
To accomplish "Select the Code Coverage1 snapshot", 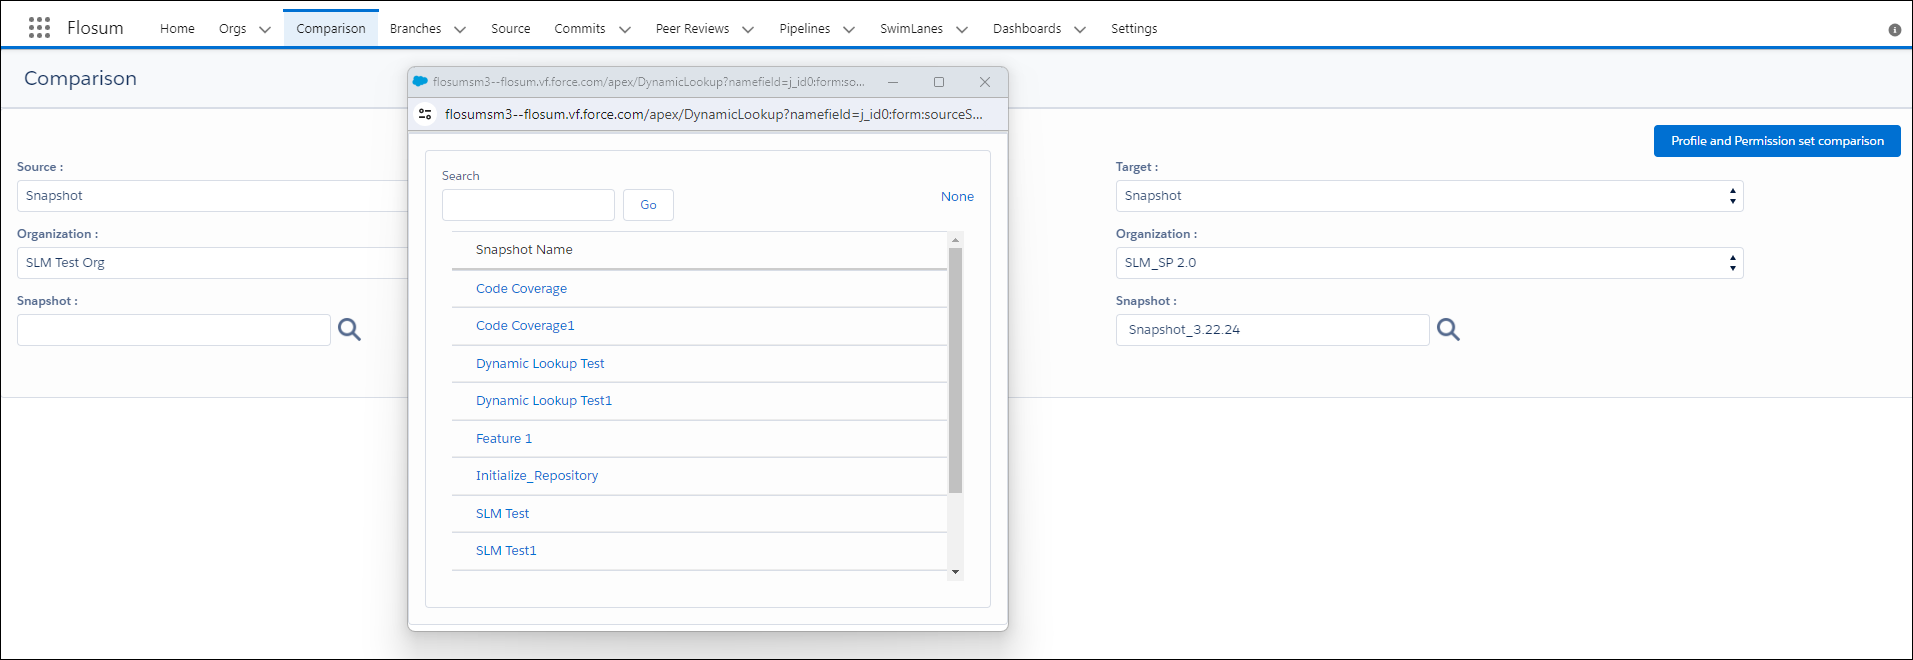I will pos(525,326).
